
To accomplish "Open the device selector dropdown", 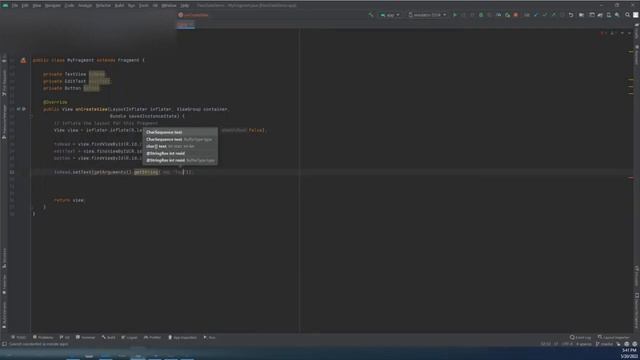I will click(x=427, y=15).
